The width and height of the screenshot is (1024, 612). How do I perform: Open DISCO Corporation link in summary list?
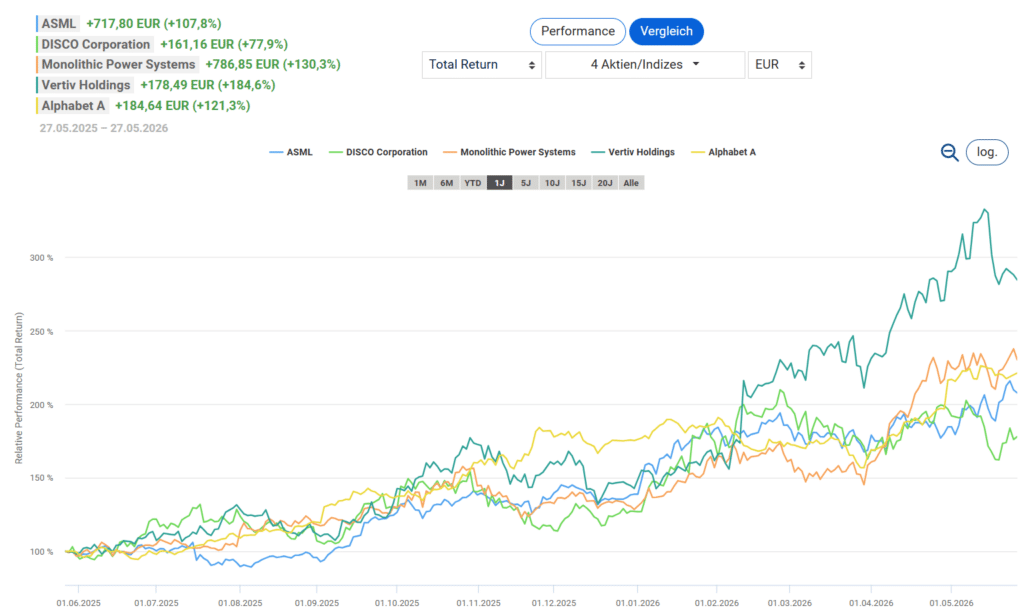(95, 44)
